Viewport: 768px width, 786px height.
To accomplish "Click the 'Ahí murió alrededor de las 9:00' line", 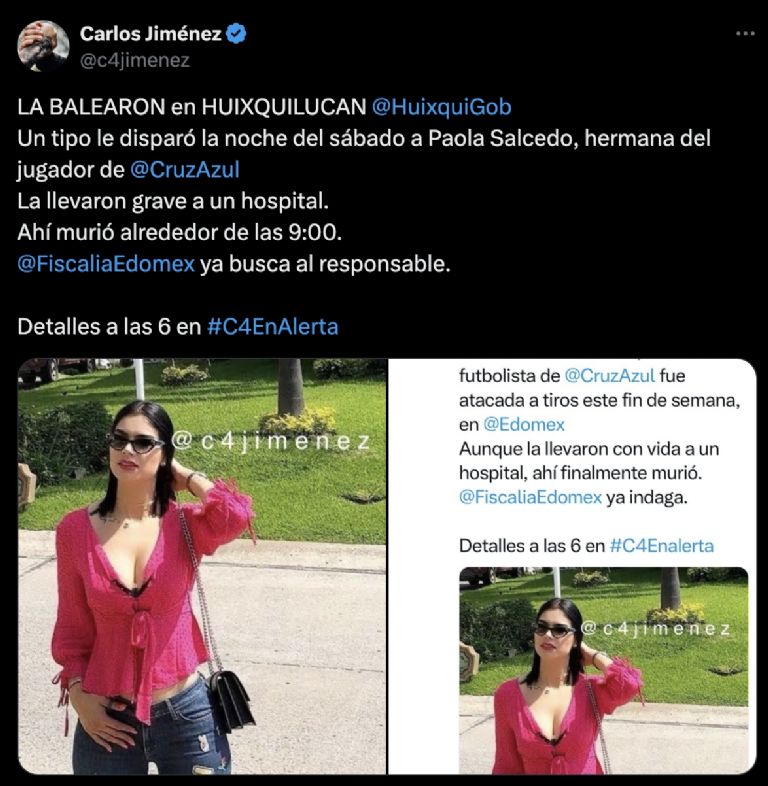I will coord(179,232).
